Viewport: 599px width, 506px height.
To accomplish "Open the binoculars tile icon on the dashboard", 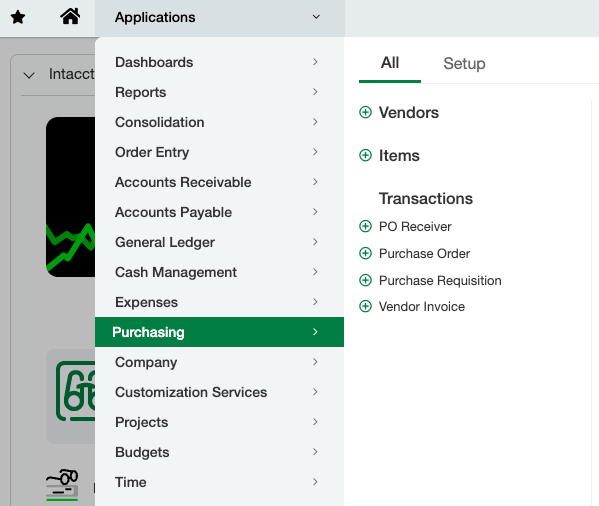I will click(x=75, y=391).
